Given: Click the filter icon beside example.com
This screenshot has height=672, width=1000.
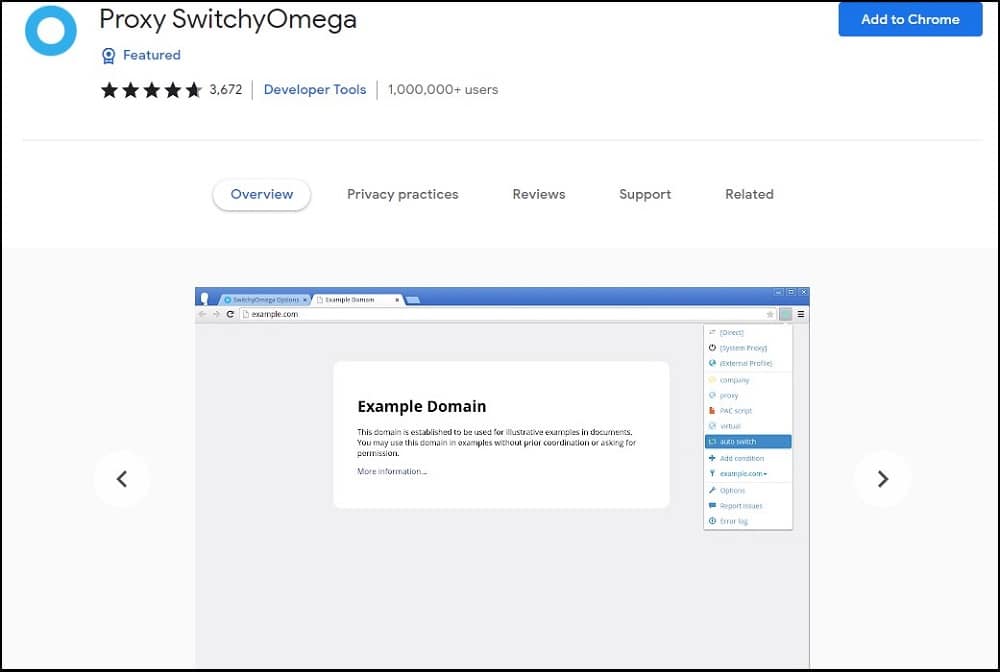Looking at the screenshot, I should pyautogui.click(x=712, y=473).
